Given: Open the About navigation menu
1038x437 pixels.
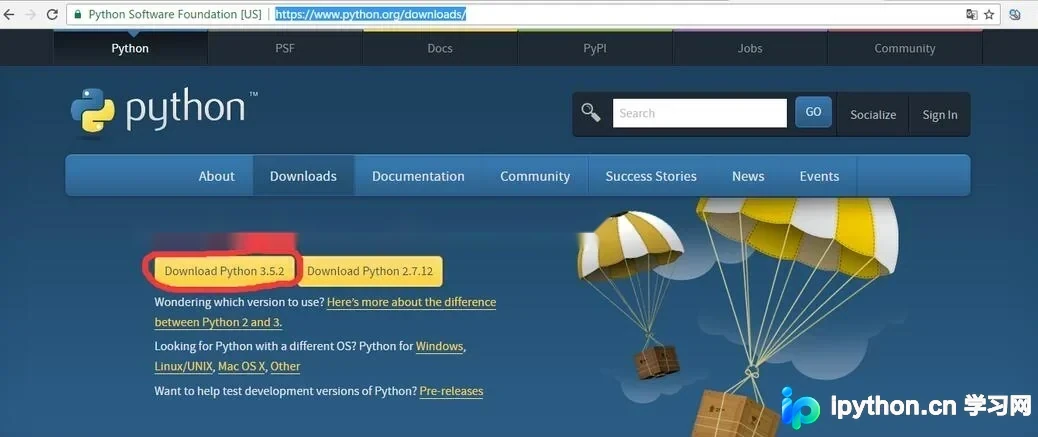Looking at the screenshot, I should tap(216, 176).
